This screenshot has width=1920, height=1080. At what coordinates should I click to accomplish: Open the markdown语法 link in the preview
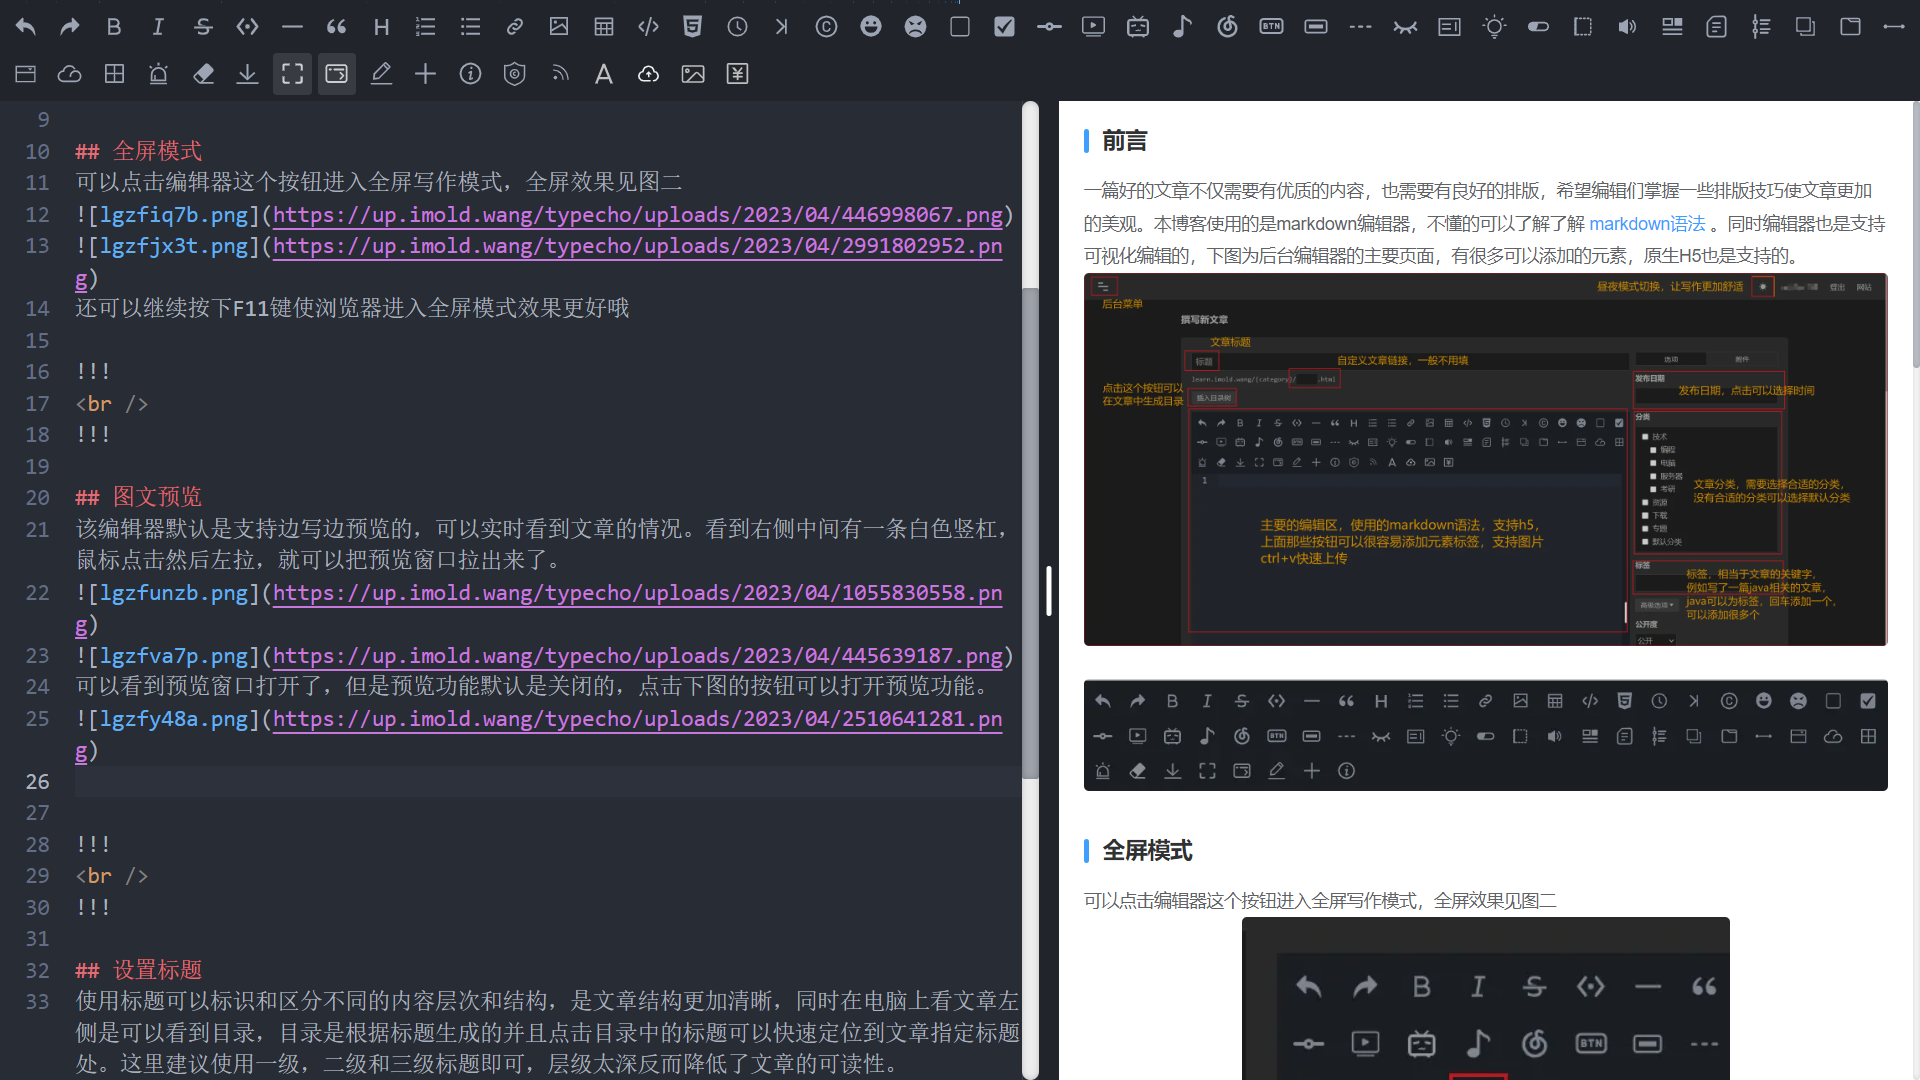(x=1647, y=223)
